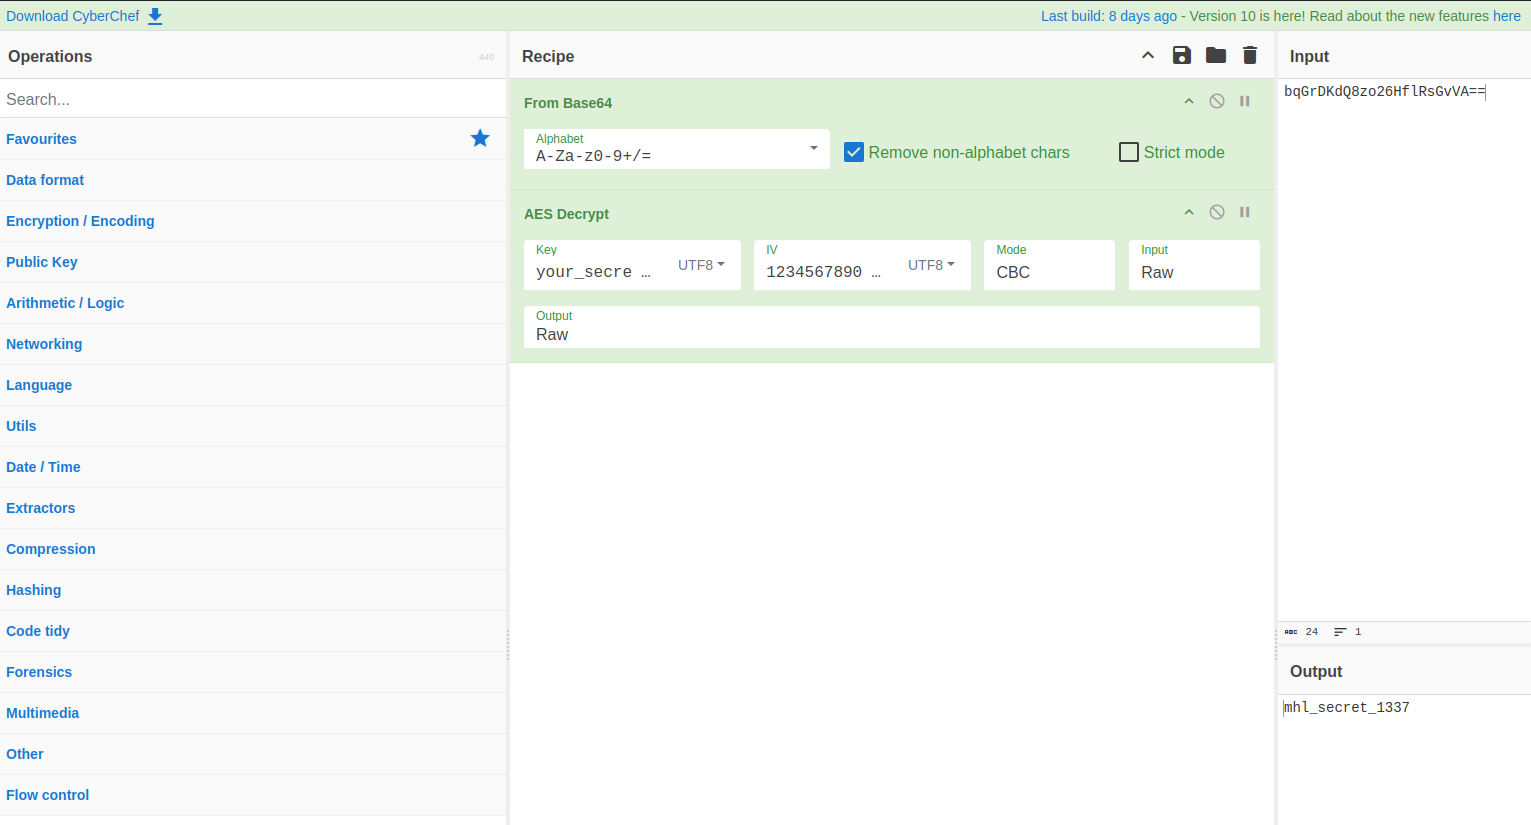Click the Input text bqGrDKdQ8zo26HflRsGvVA==
The height and width of the screenshot is (825, 1531).
[x=1384, y=91]
